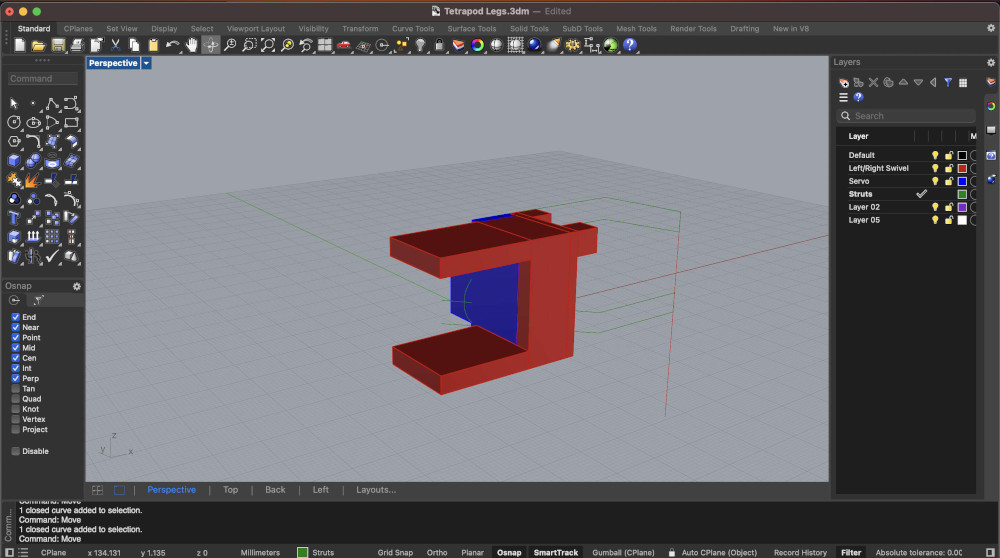The image size is (1000, 558).
Task: Open the four-viewport layout icon
Action: pos(325,45)
